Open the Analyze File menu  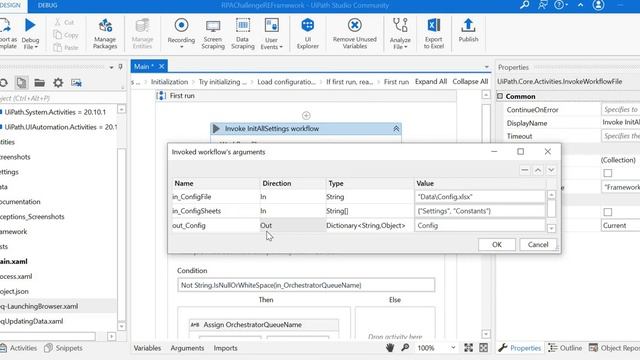pyautogui.click(x=400, y=34)
